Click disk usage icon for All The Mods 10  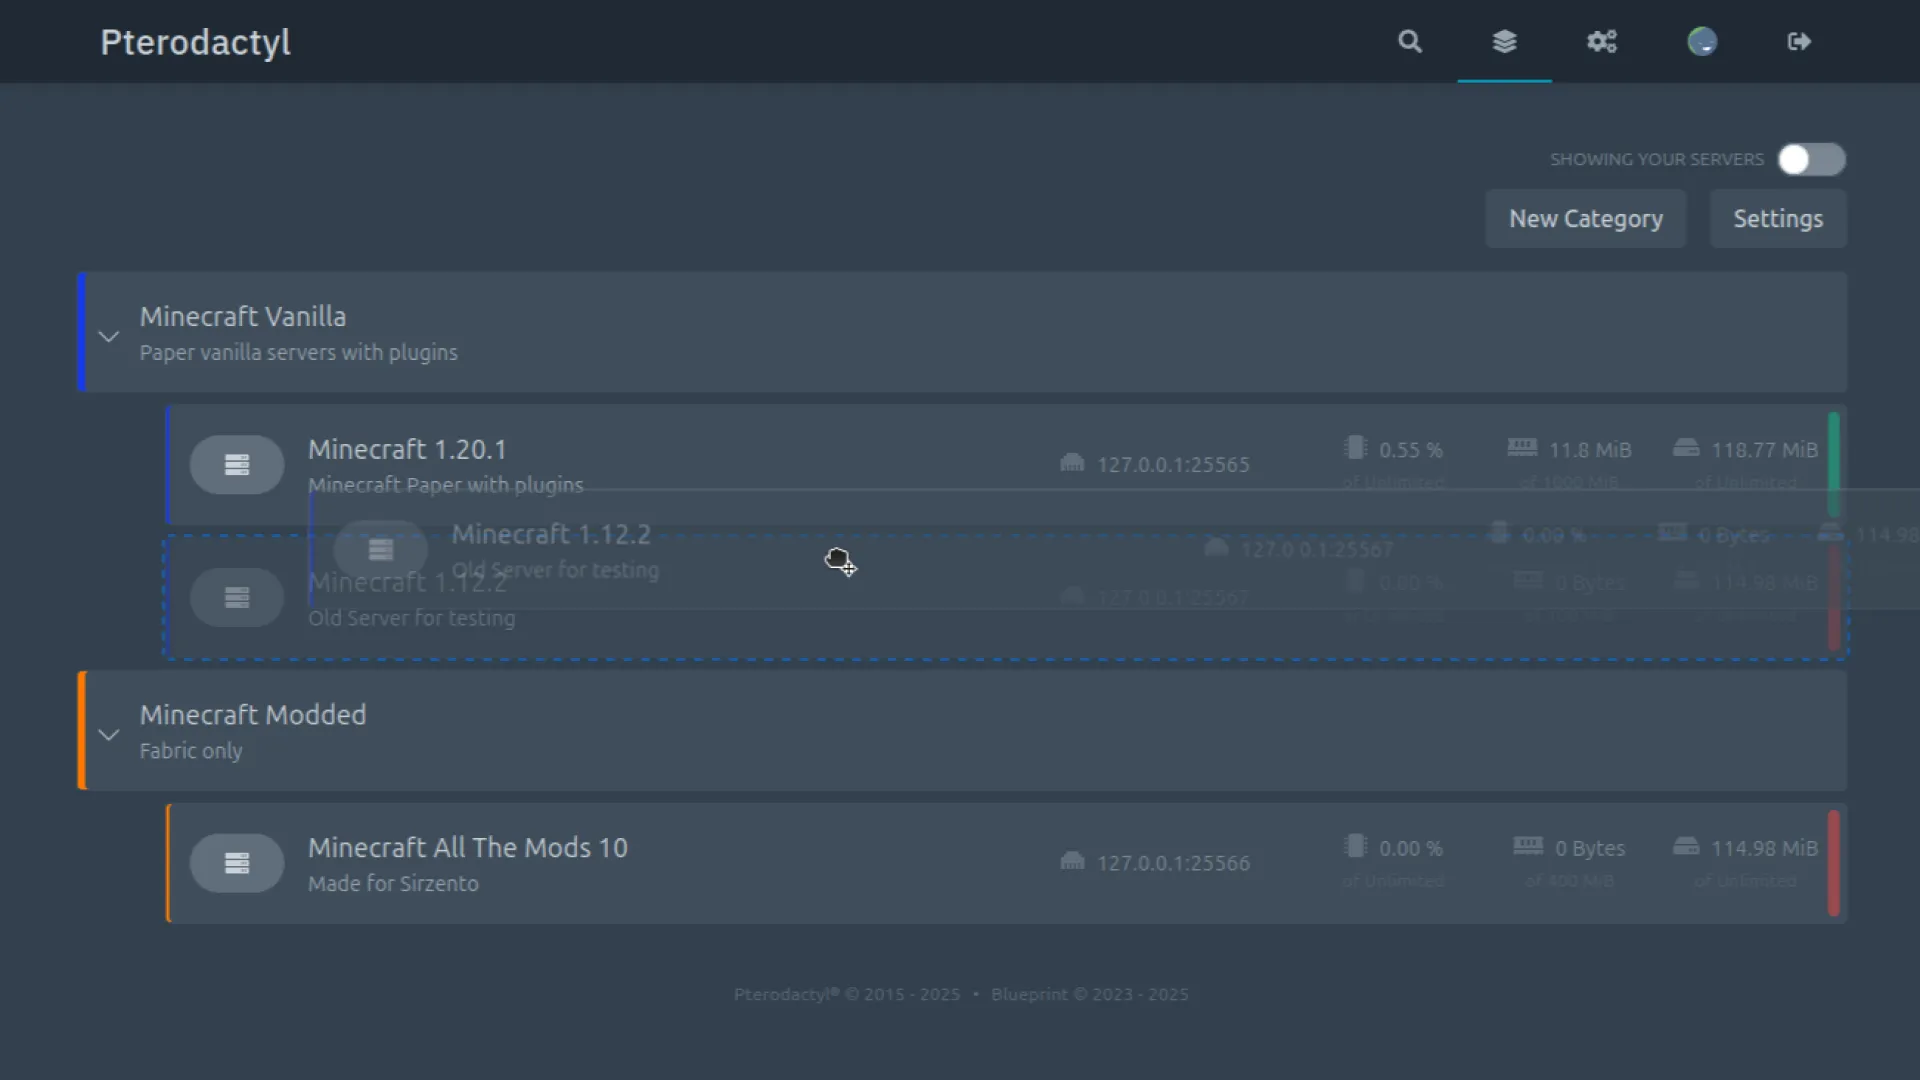tap(1686, 847)
